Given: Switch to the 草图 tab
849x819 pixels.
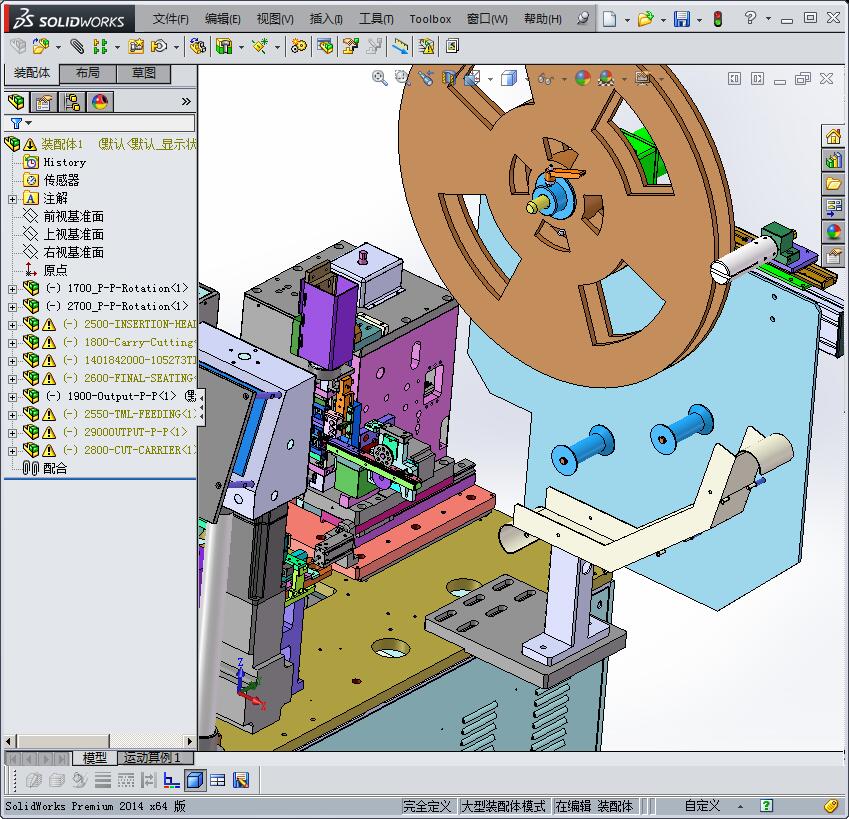Looking at the screenshot, I should point(143,73).
